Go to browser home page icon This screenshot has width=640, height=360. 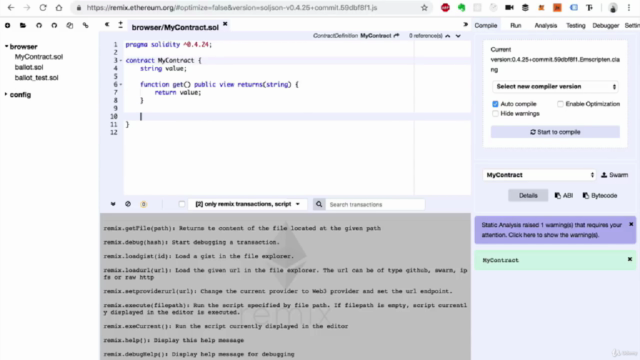tap(59, 8)
